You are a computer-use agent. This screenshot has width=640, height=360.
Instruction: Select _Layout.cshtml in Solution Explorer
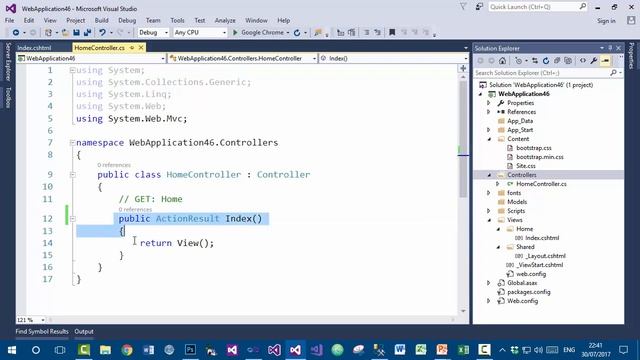pyautogui.click(x=545, y=256)
